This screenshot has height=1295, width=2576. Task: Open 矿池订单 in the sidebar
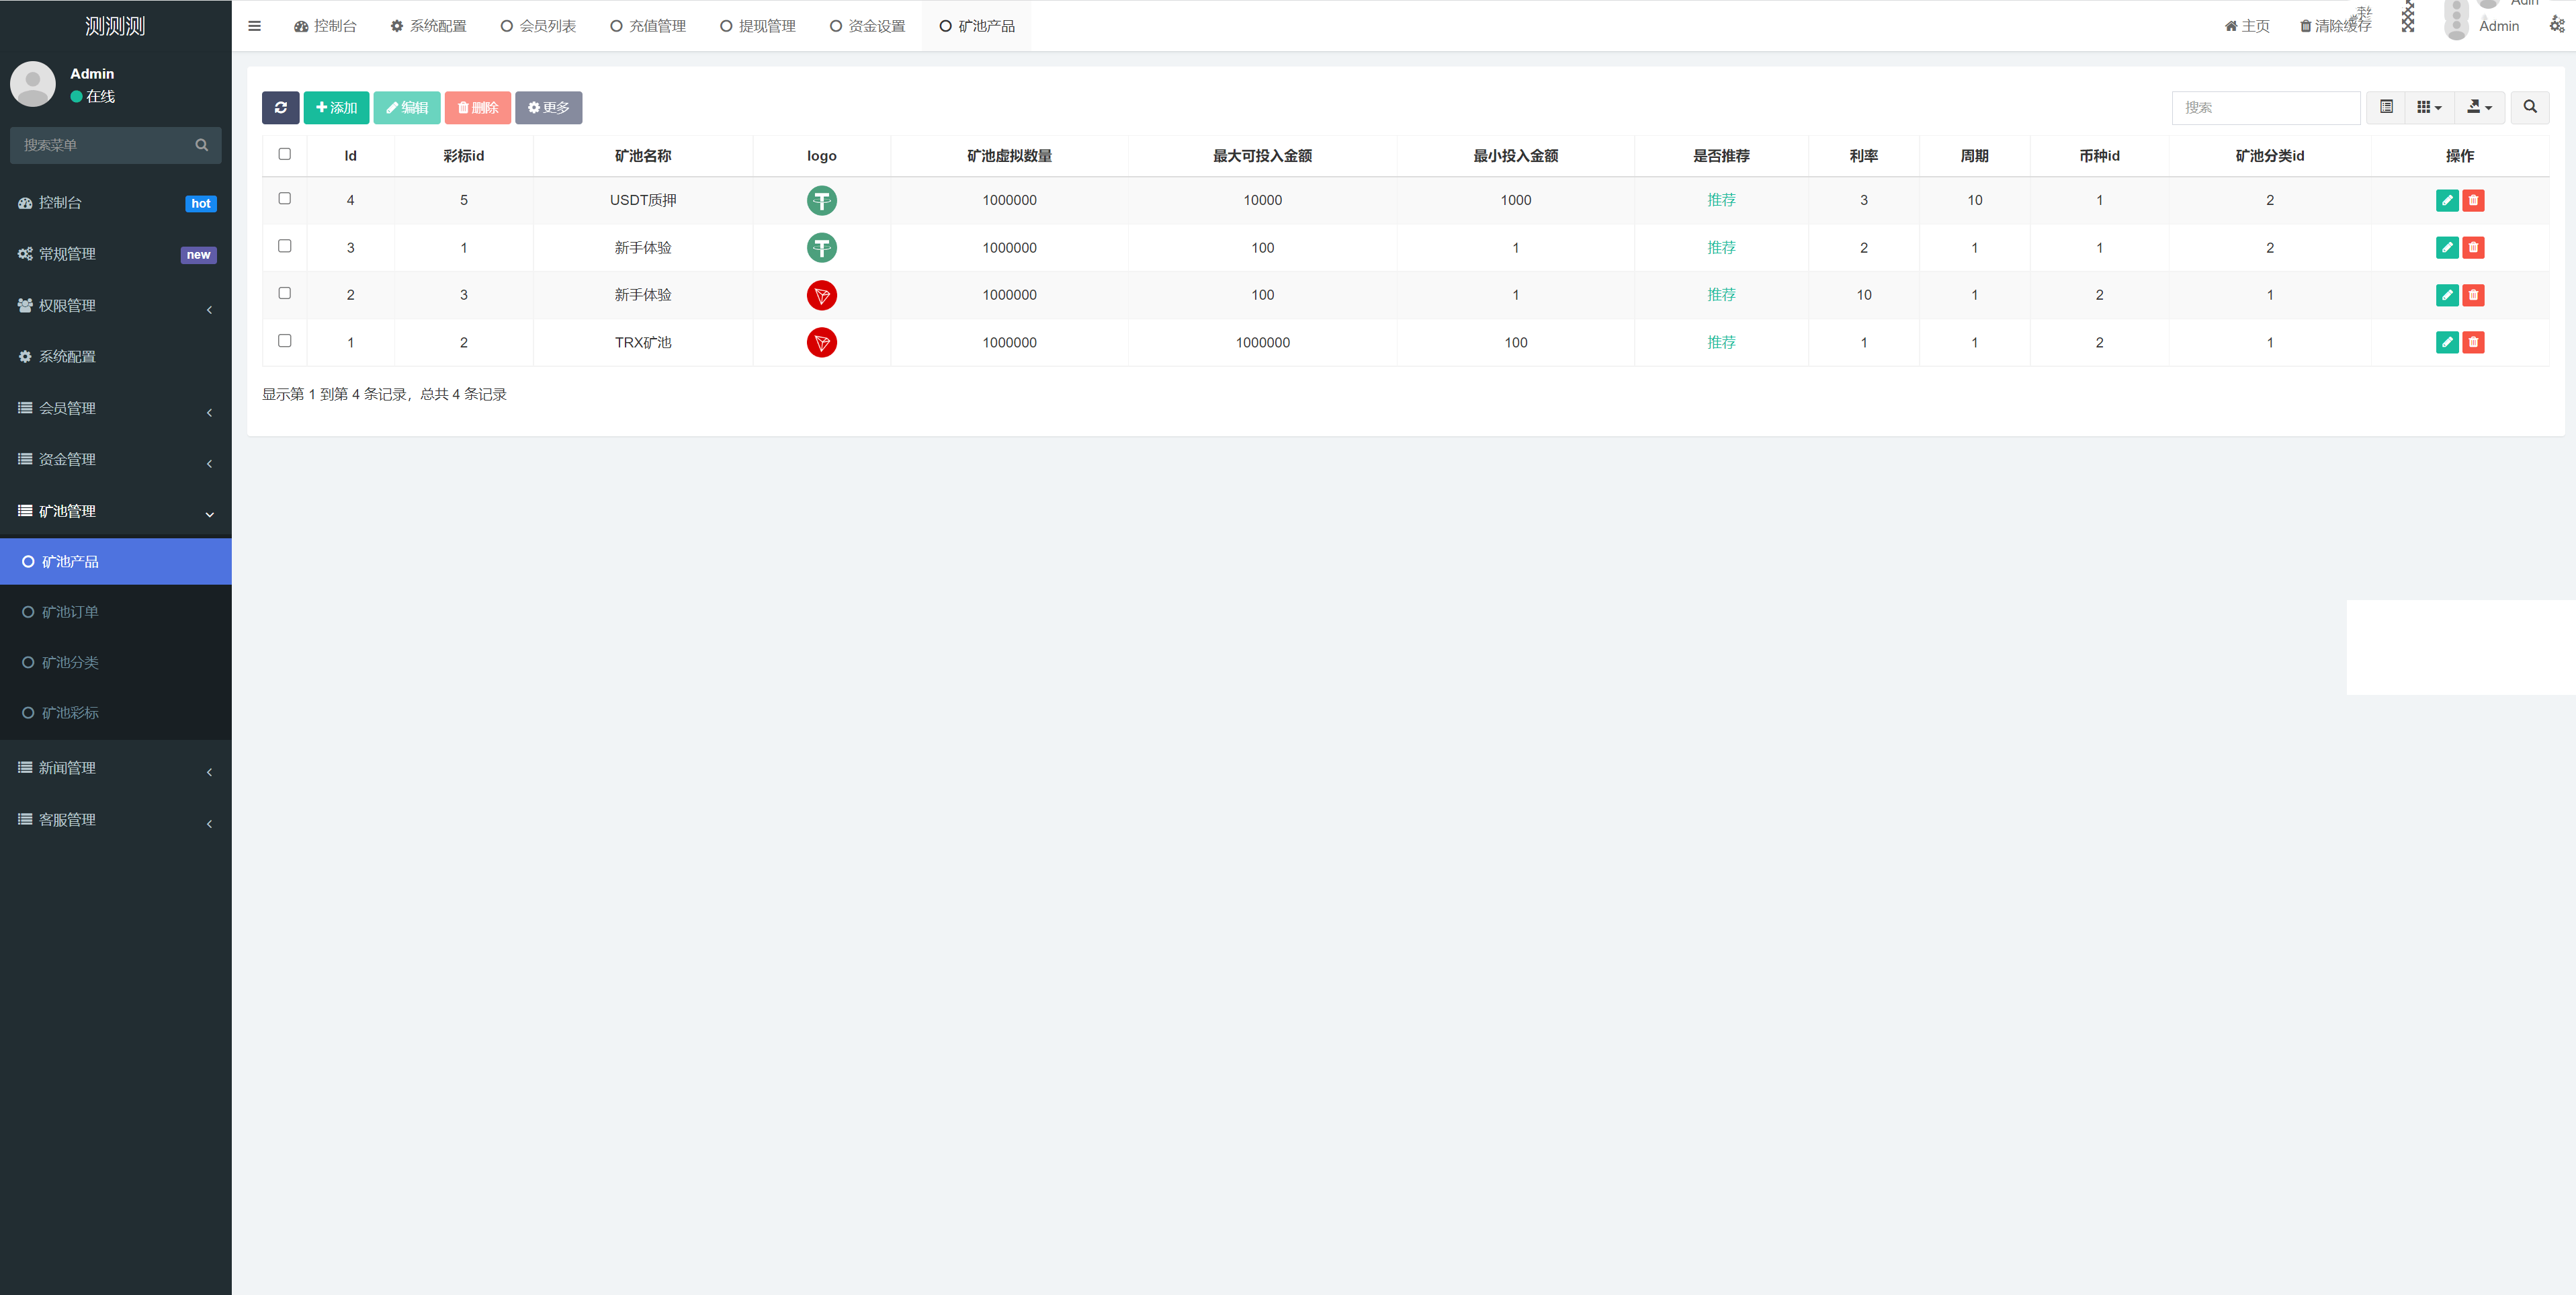(70, 612)
